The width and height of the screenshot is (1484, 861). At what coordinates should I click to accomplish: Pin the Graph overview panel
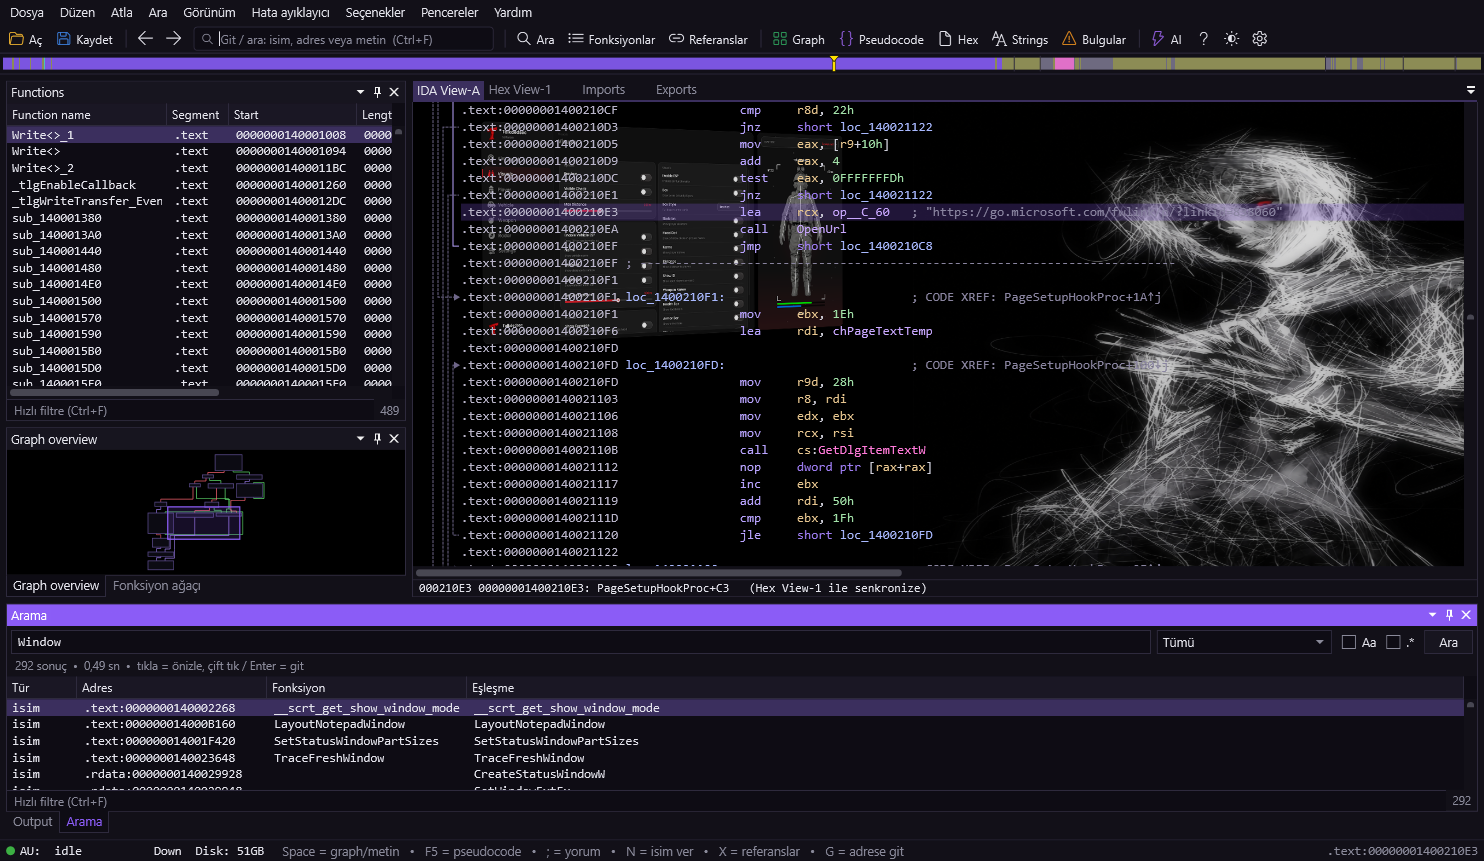(377, 439)
